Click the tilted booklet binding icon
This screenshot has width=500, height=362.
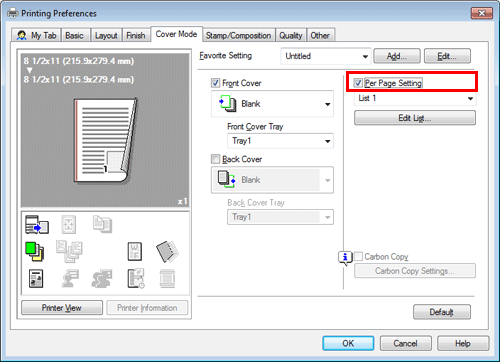pos(167,252)
